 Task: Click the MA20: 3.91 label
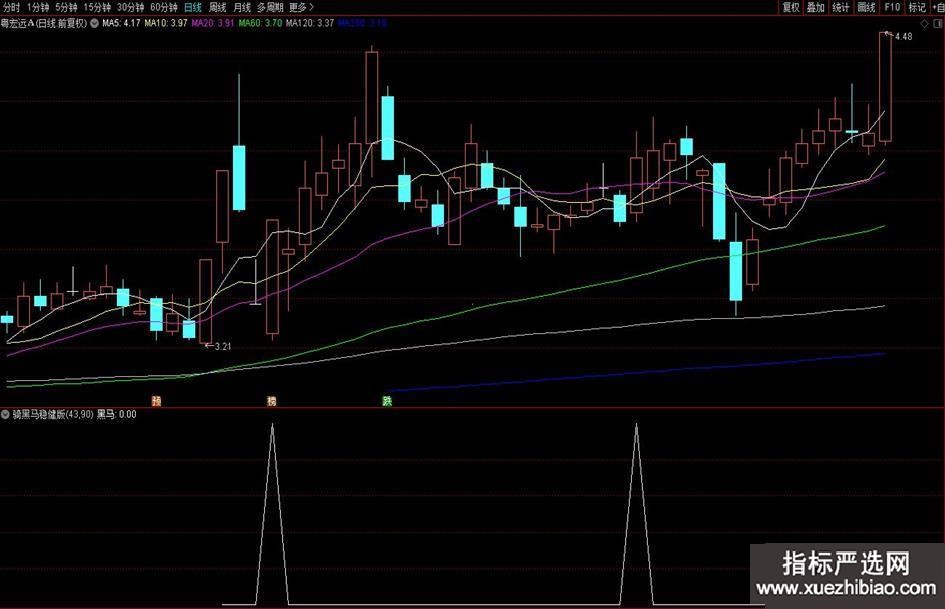(x=213, y=24)
